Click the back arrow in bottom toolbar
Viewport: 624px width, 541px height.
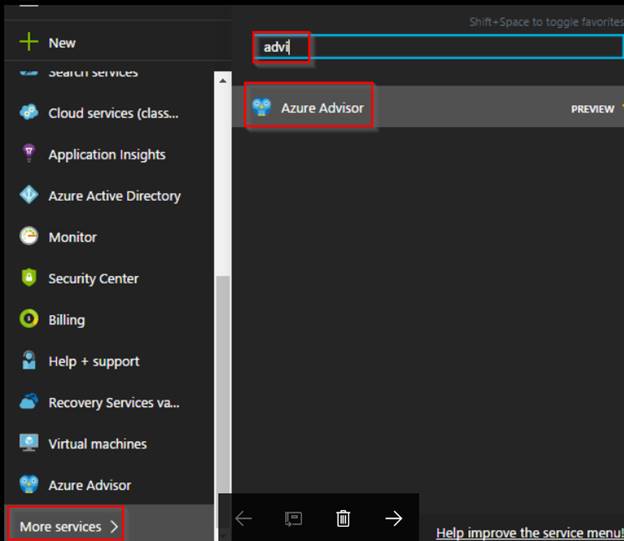click(x=243, y=518)
